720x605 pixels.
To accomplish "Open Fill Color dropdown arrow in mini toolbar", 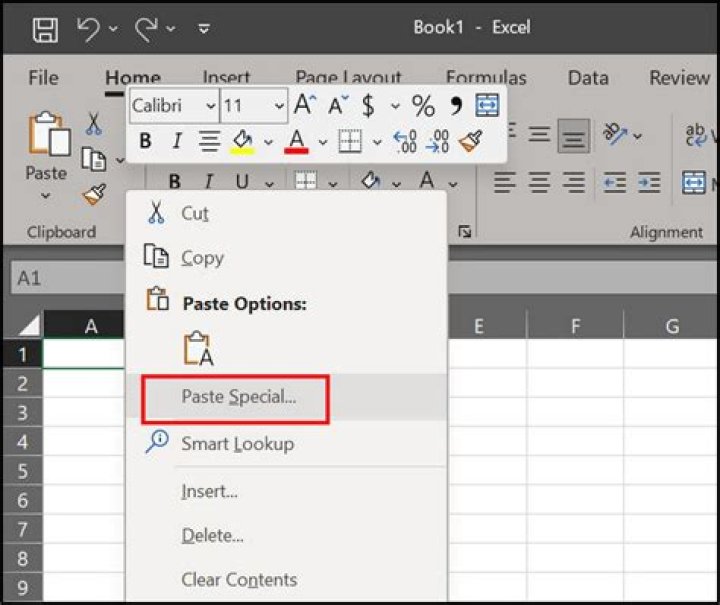I will 269,142.
